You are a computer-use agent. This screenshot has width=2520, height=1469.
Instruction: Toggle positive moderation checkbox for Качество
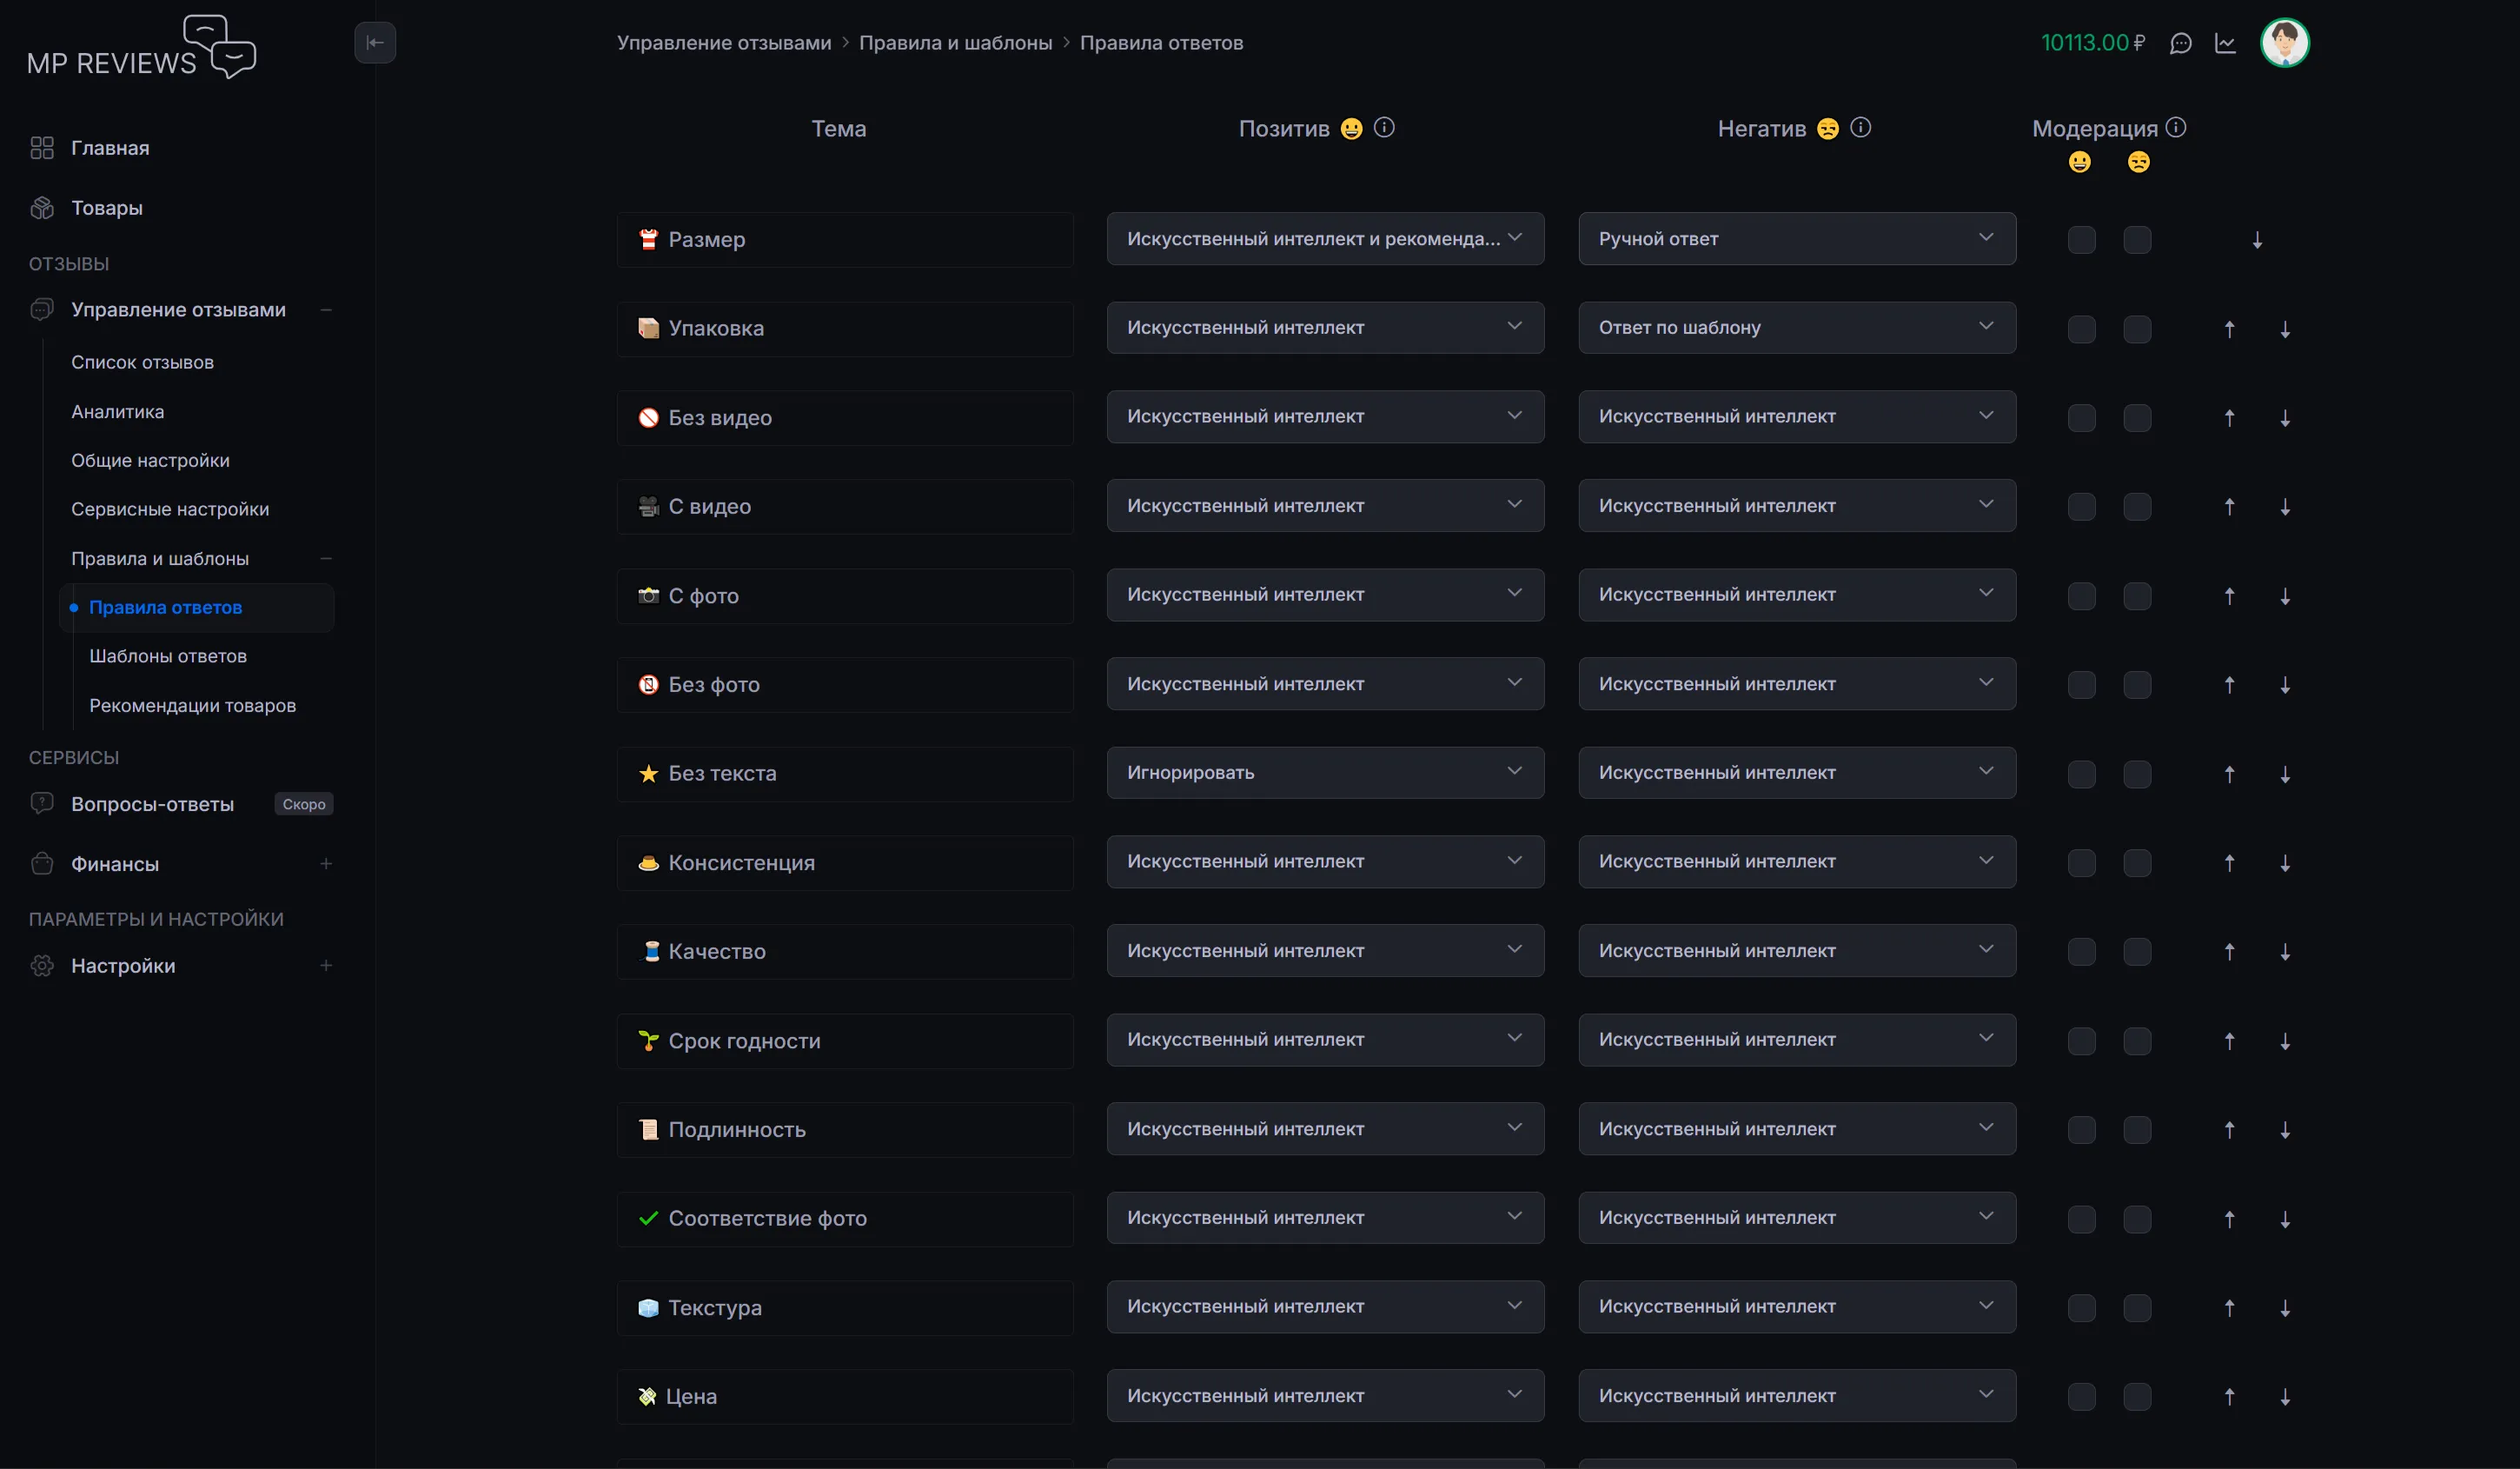(x=2081, y=952)
